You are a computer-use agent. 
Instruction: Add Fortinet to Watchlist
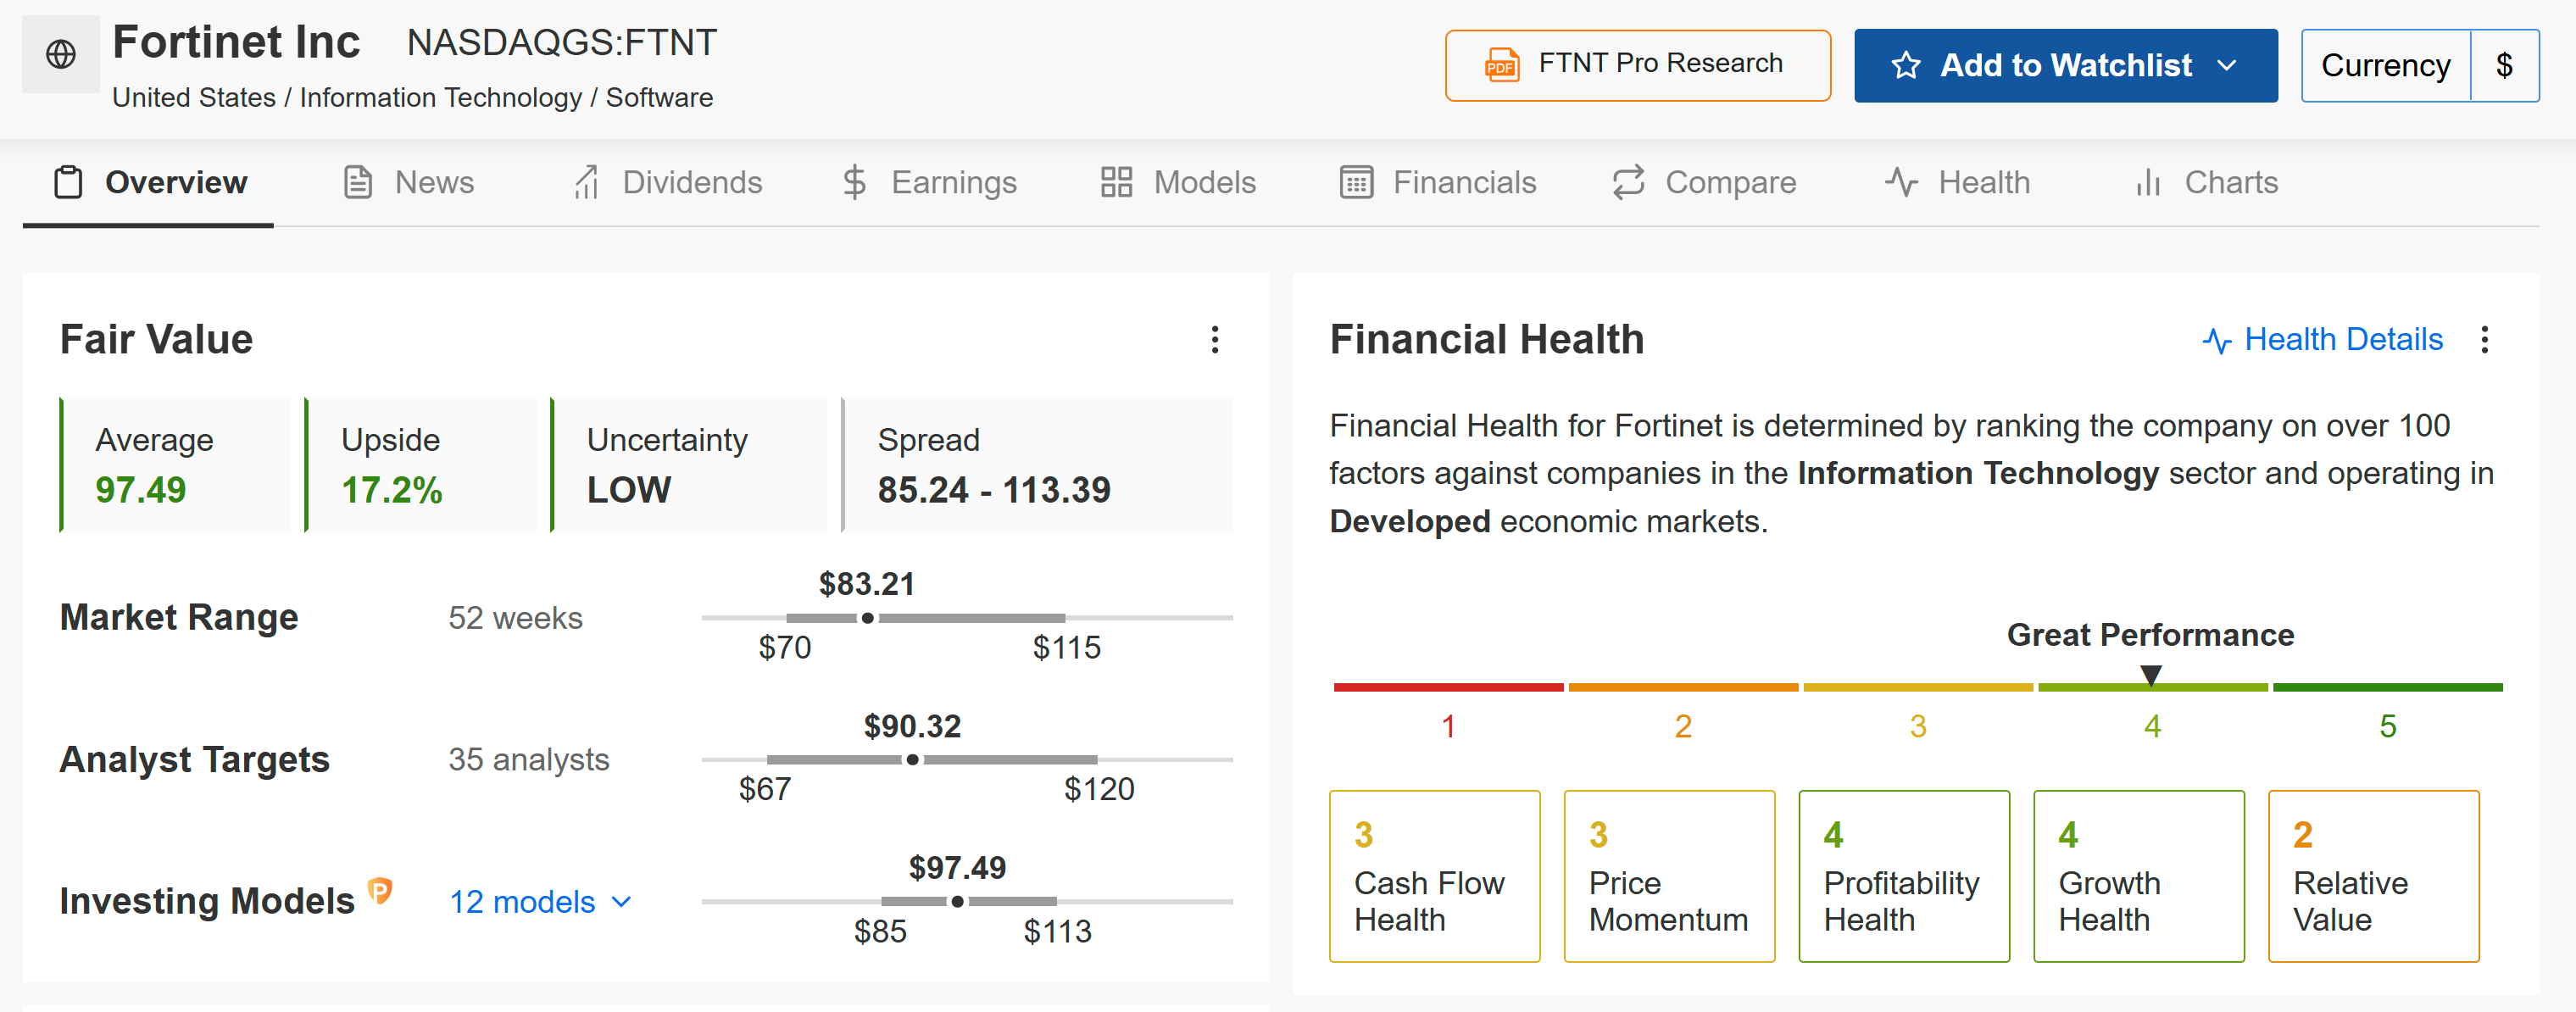tap(2065, 66)
